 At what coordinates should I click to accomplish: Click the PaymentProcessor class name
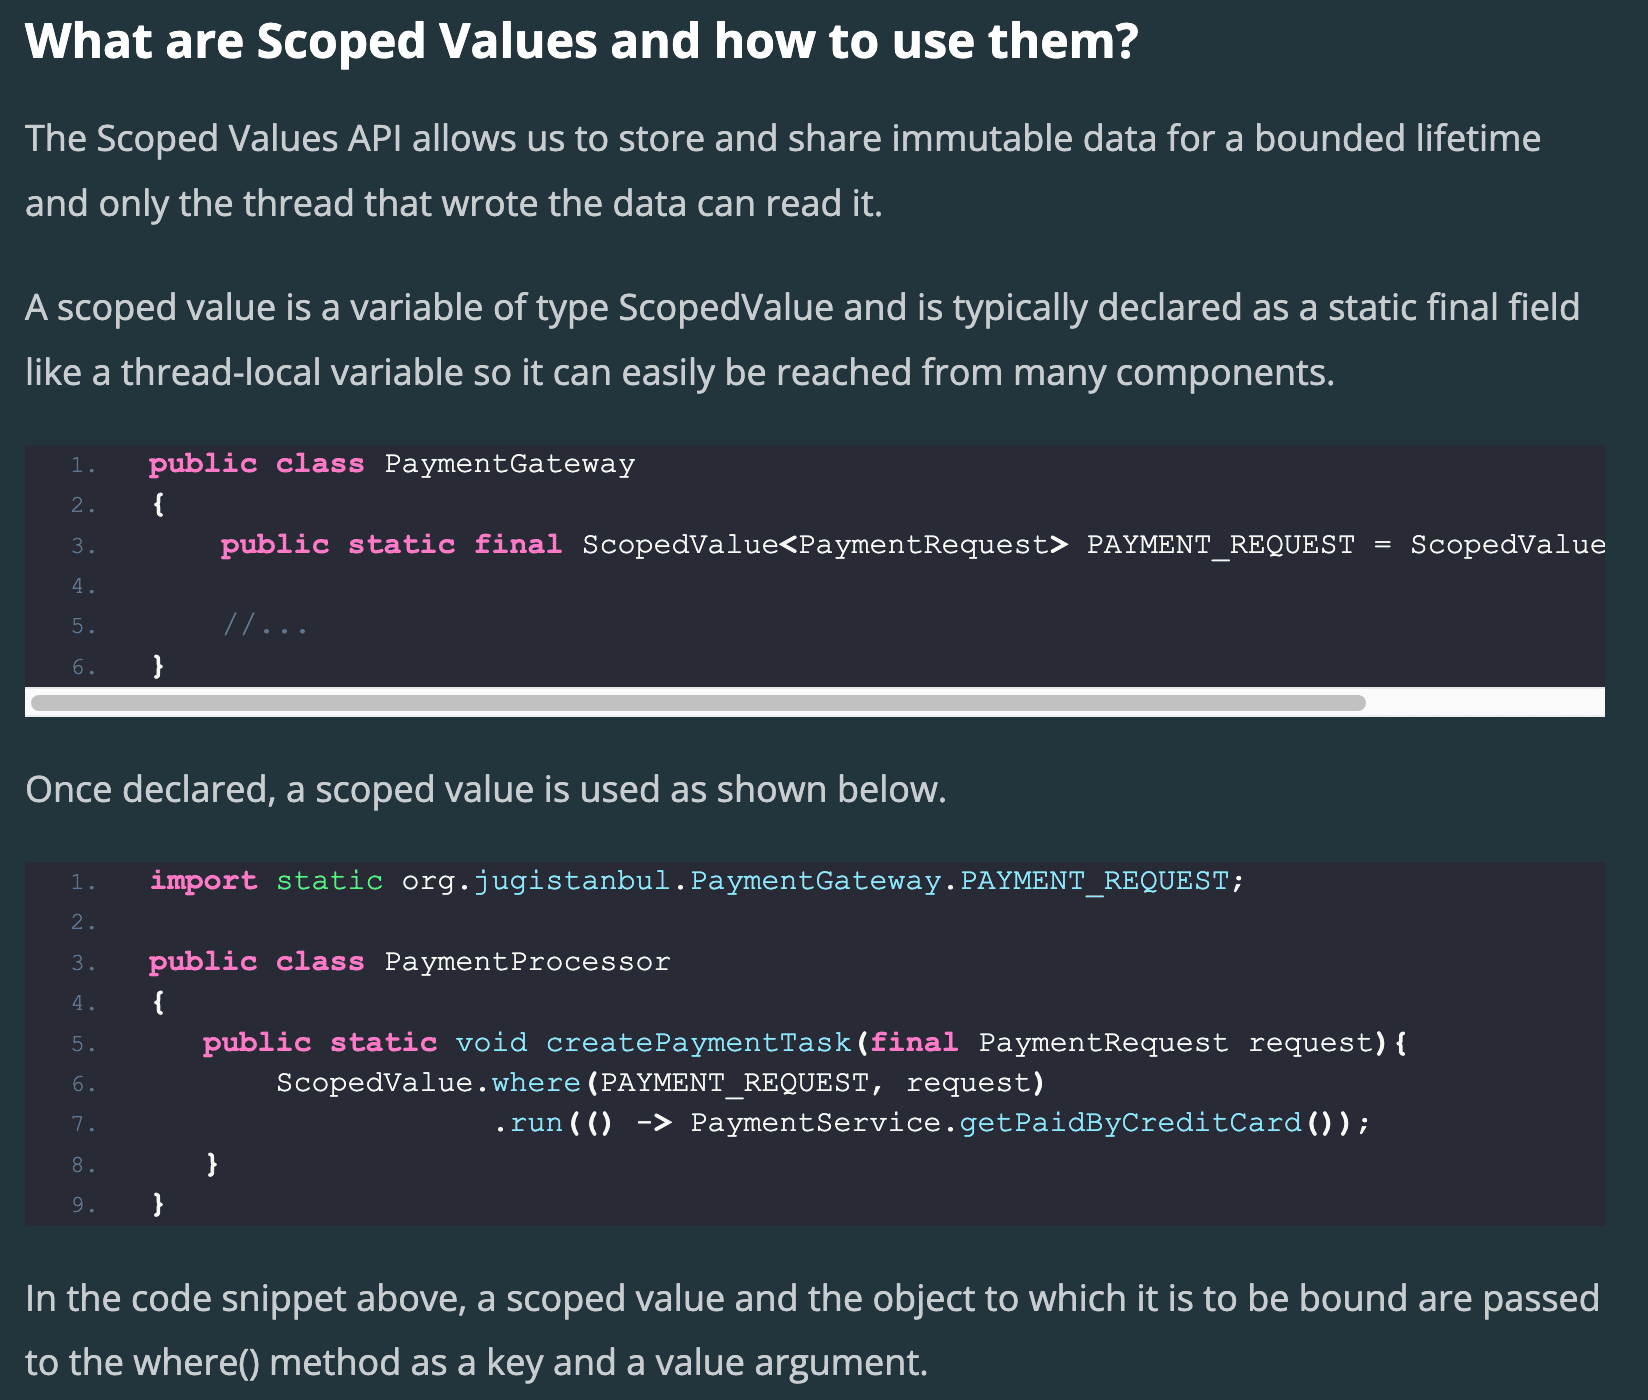pos(527,962)
